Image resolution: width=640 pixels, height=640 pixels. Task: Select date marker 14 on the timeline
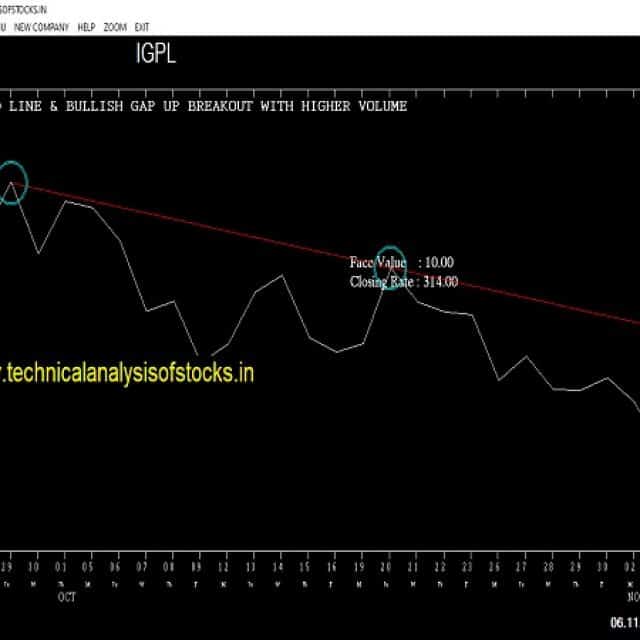[x=278, y=567]
